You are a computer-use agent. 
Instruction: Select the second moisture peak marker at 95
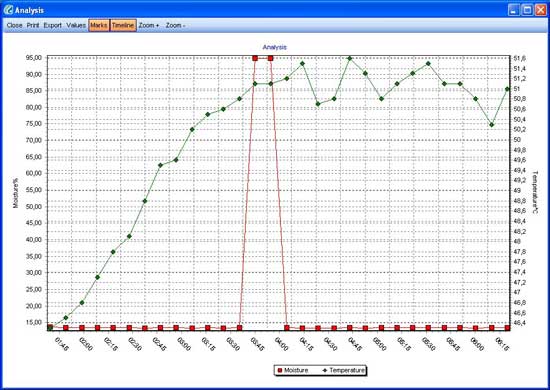pos(270,58)
